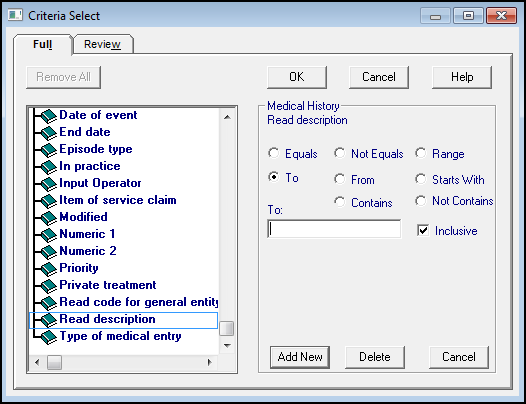The height and width of the screenshot is (404, 526).
Task: Choose the Equals radio button
Action: pyautogui.click(x=274, y=153)
